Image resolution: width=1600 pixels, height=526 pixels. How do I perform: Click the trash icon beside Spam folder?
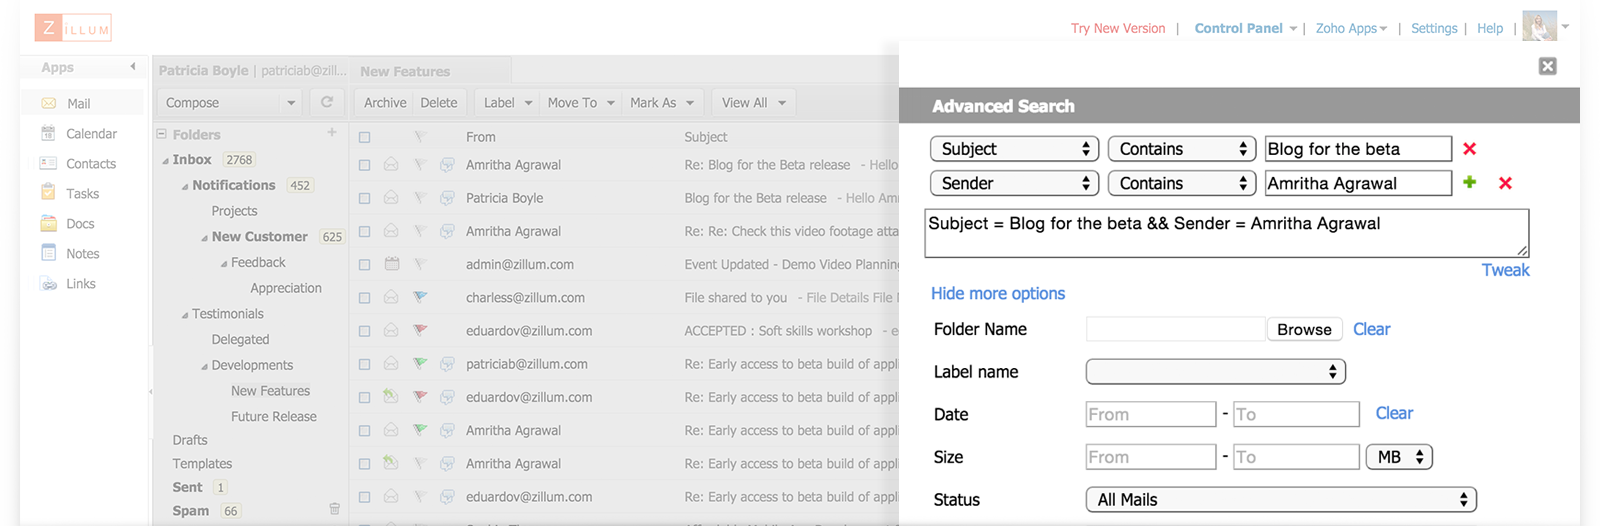coord(335,509)
